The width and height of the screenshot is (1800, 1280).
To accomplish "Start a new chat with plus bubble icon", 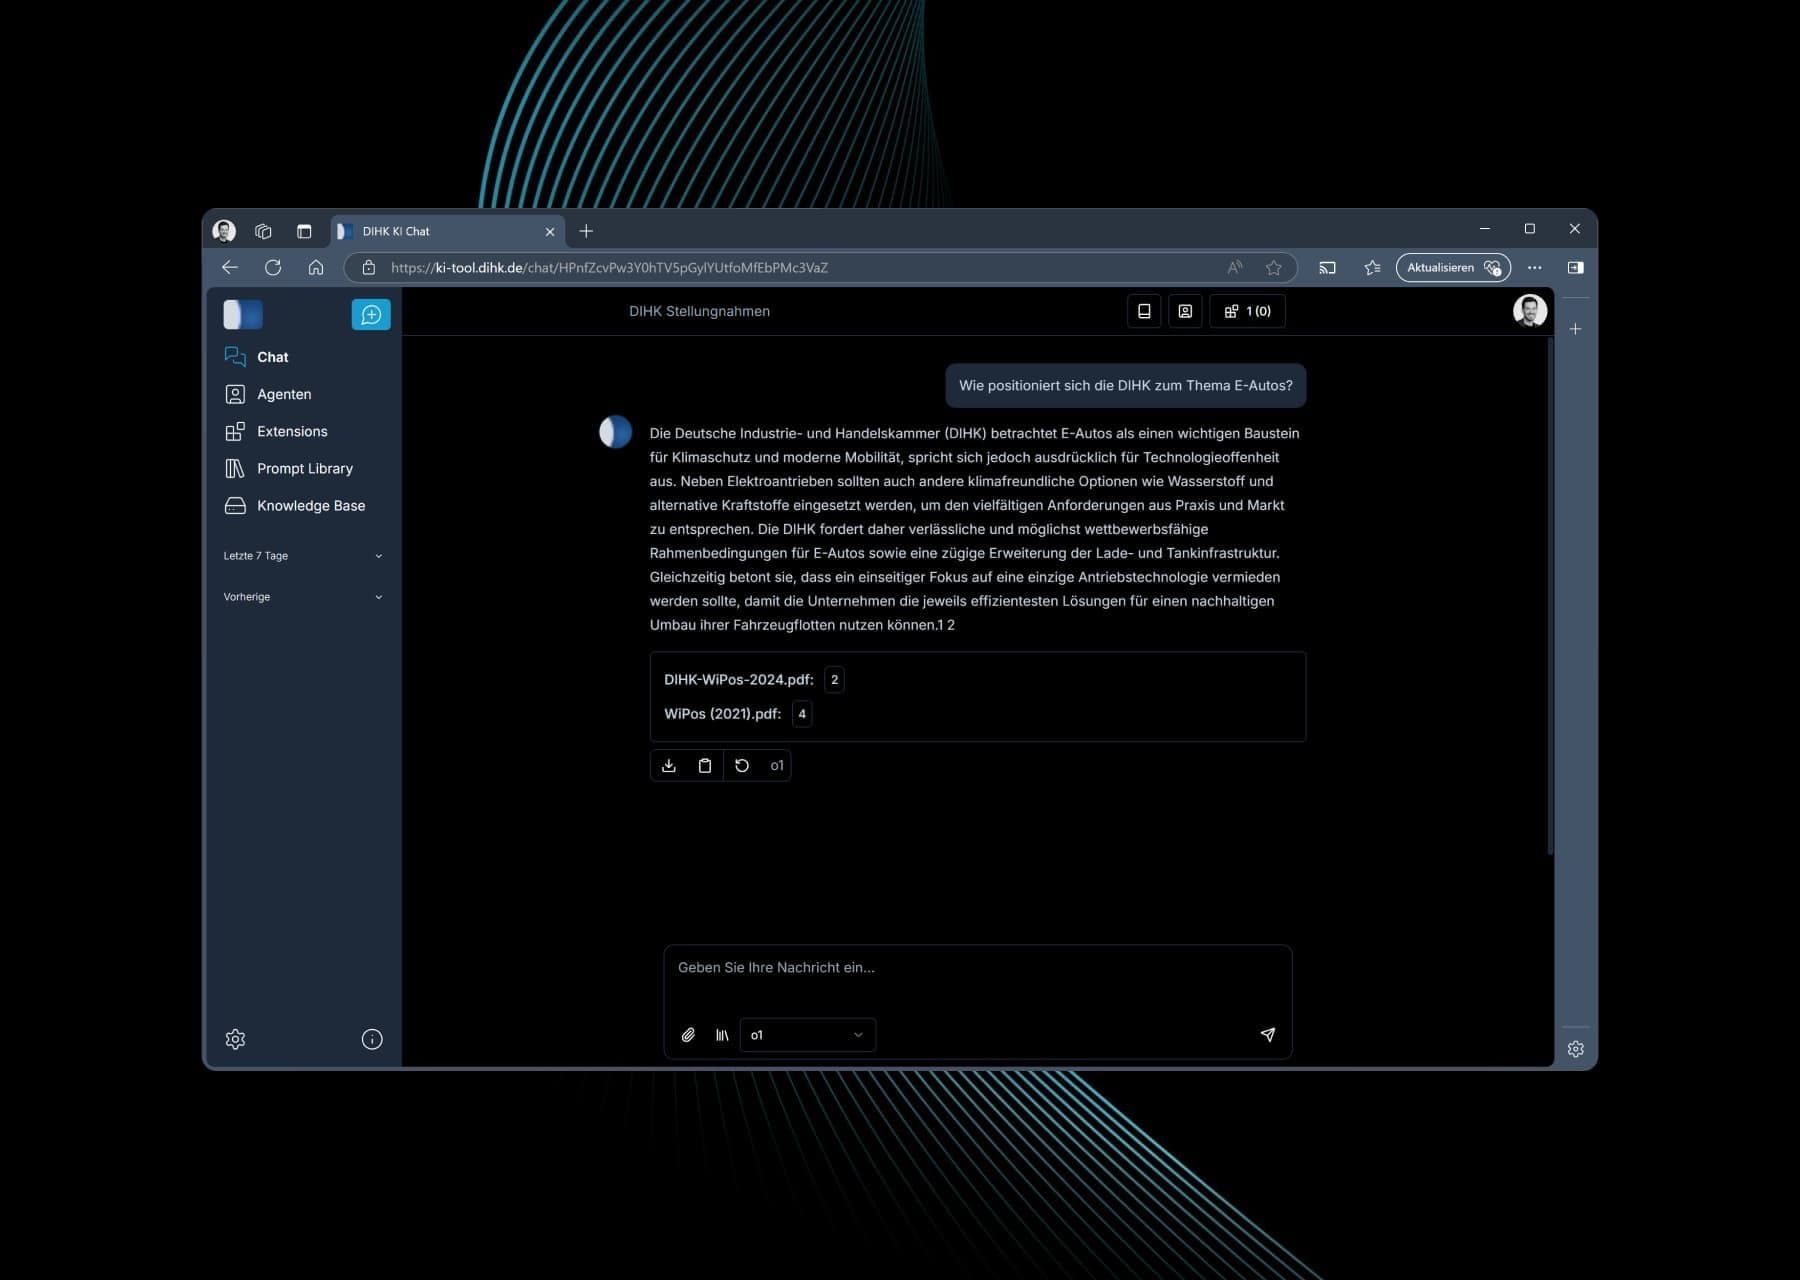I will point(371,314).
